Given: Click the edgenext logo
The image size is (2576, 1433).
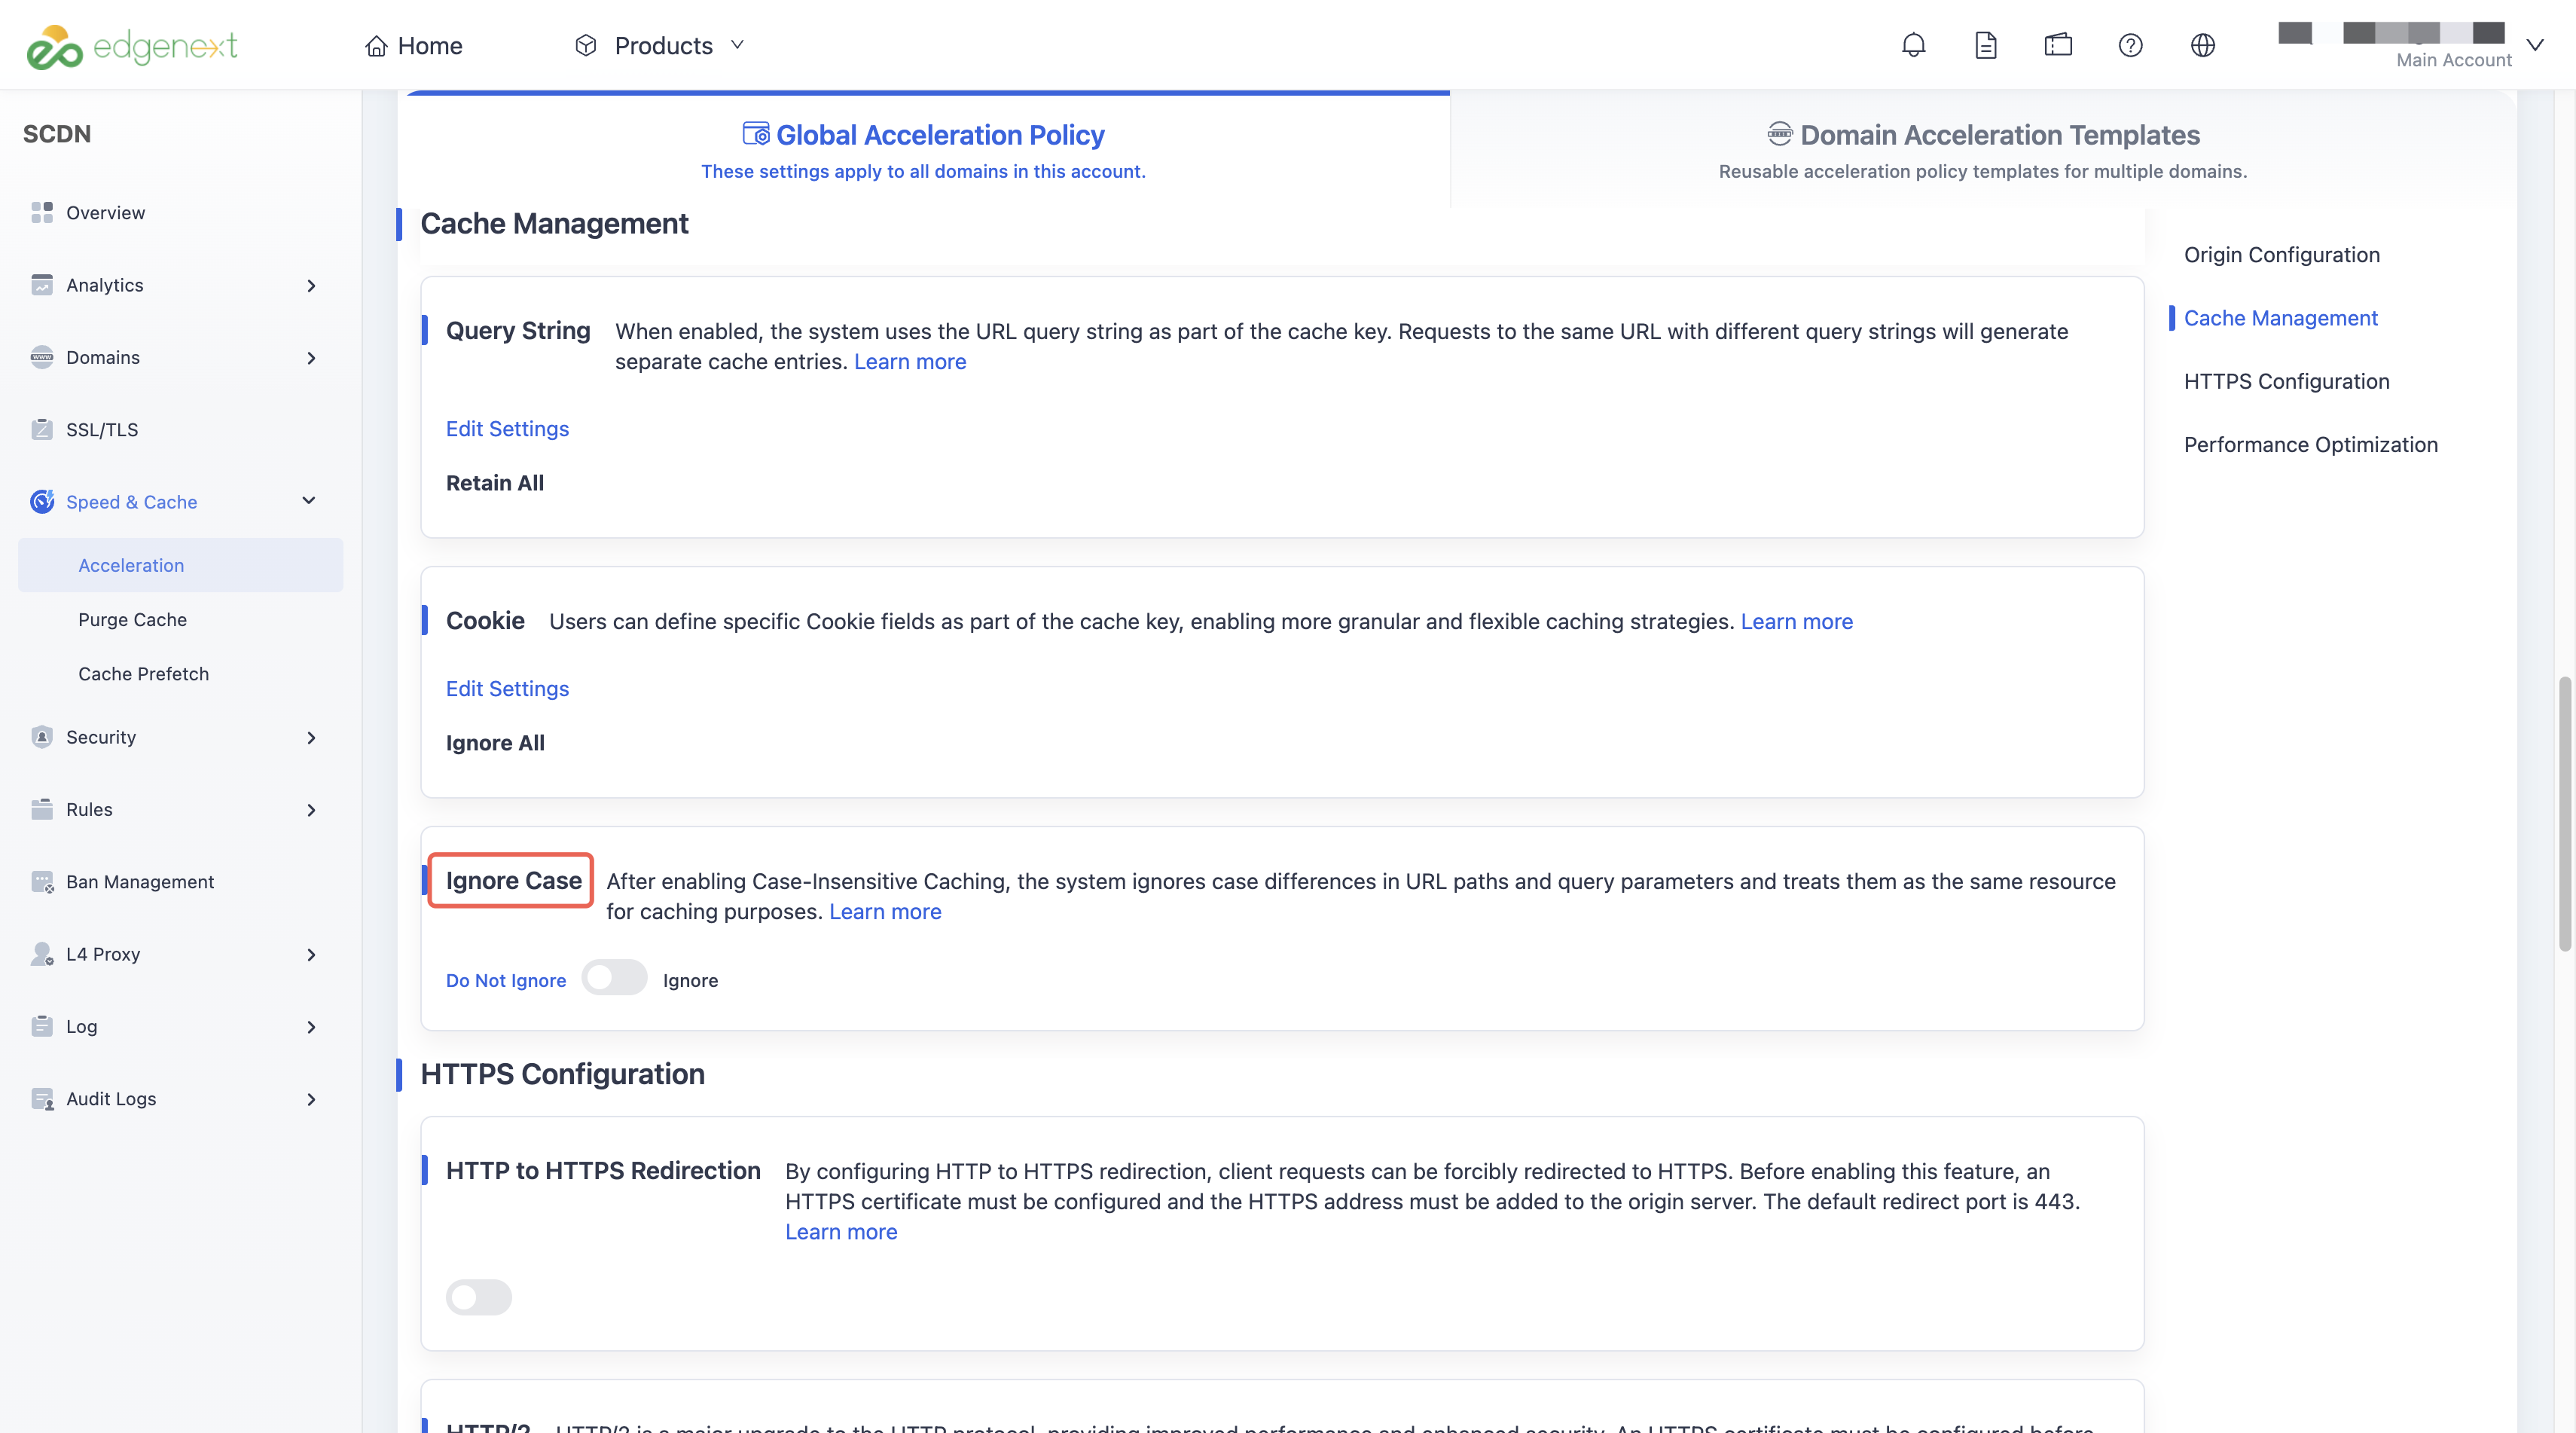Looking at the screenshot, I should pyautogui.click(x=131, y=46).
